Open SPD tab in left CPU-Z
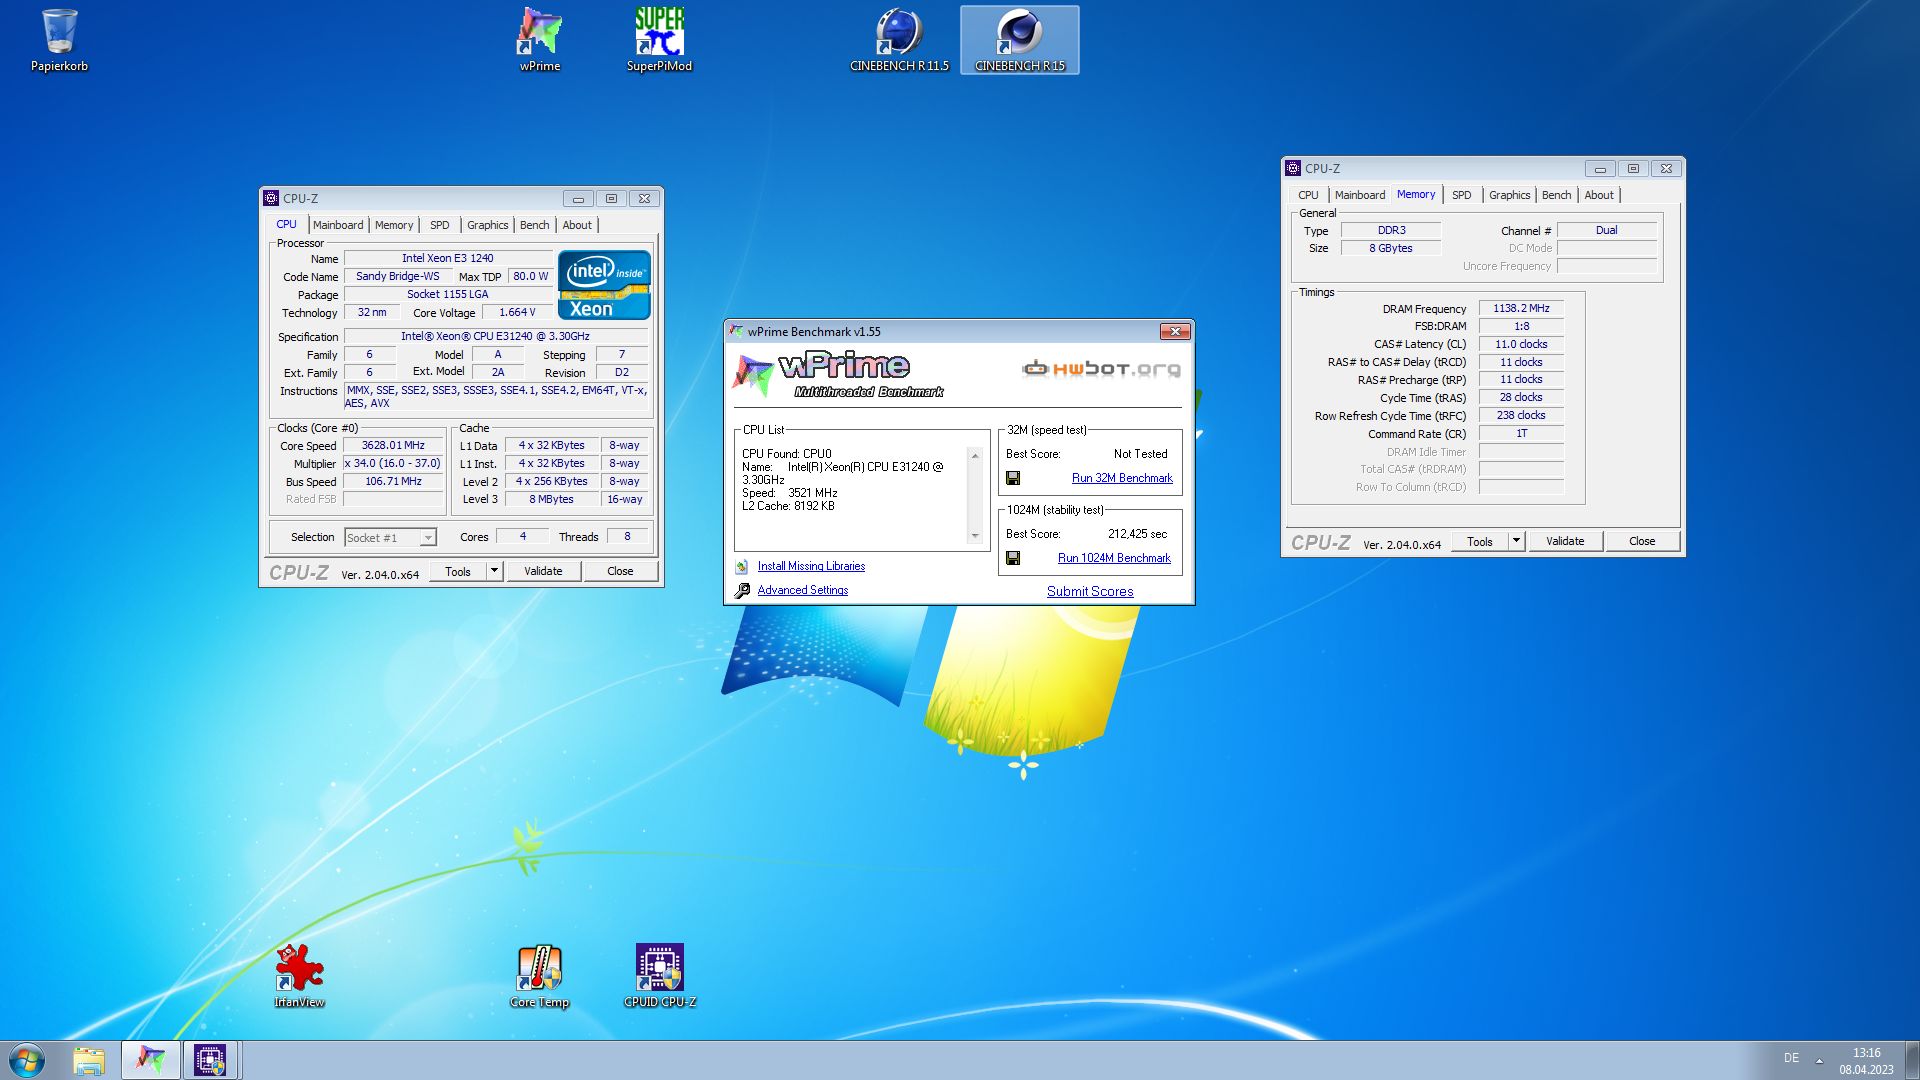The width and height of the screenshot is (1920, 1080). coord(440,225)
